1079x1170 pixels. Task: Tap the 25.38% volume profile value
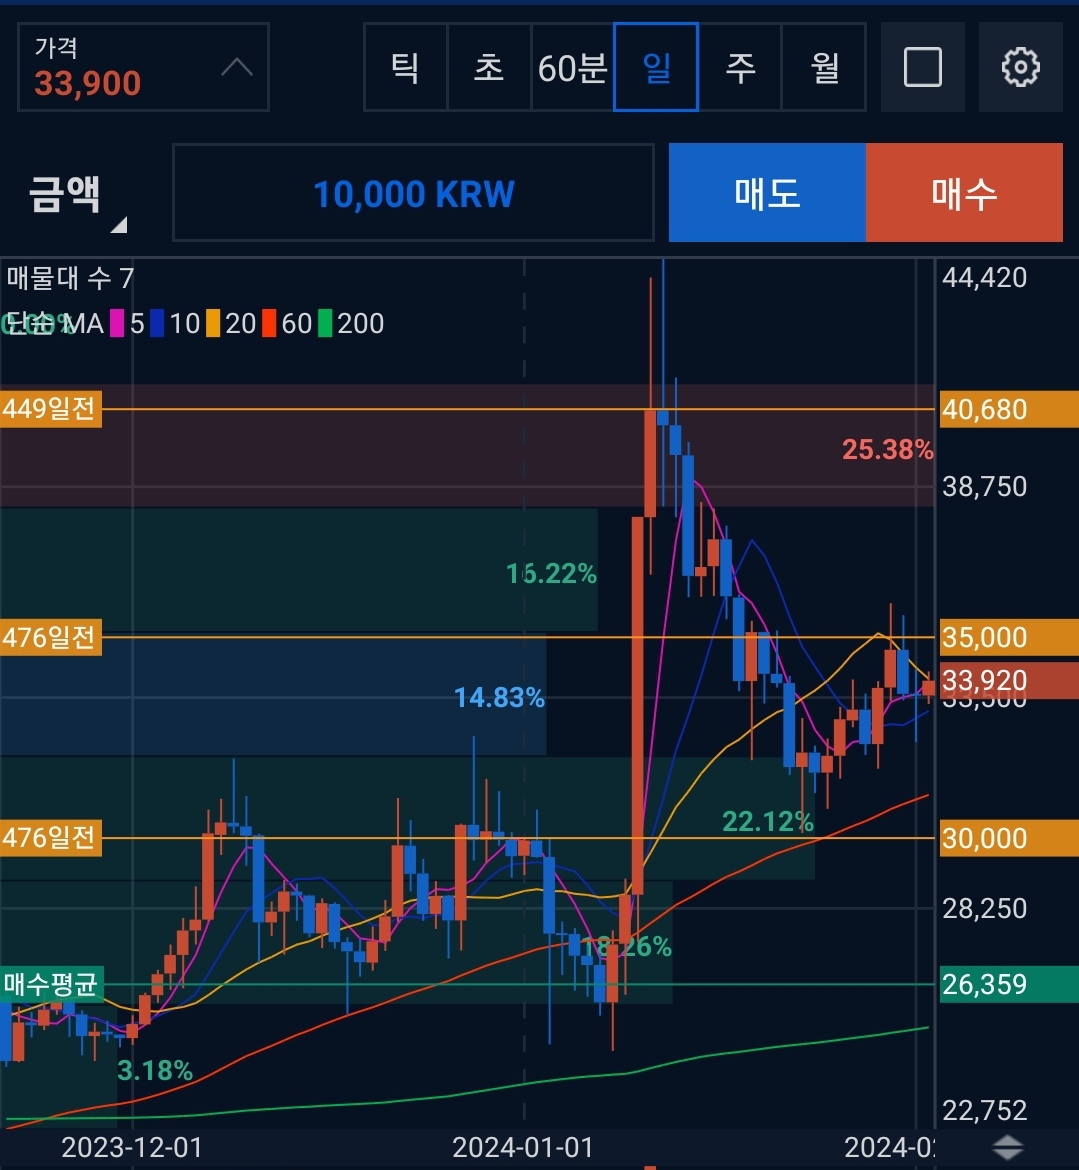point(887,449)
